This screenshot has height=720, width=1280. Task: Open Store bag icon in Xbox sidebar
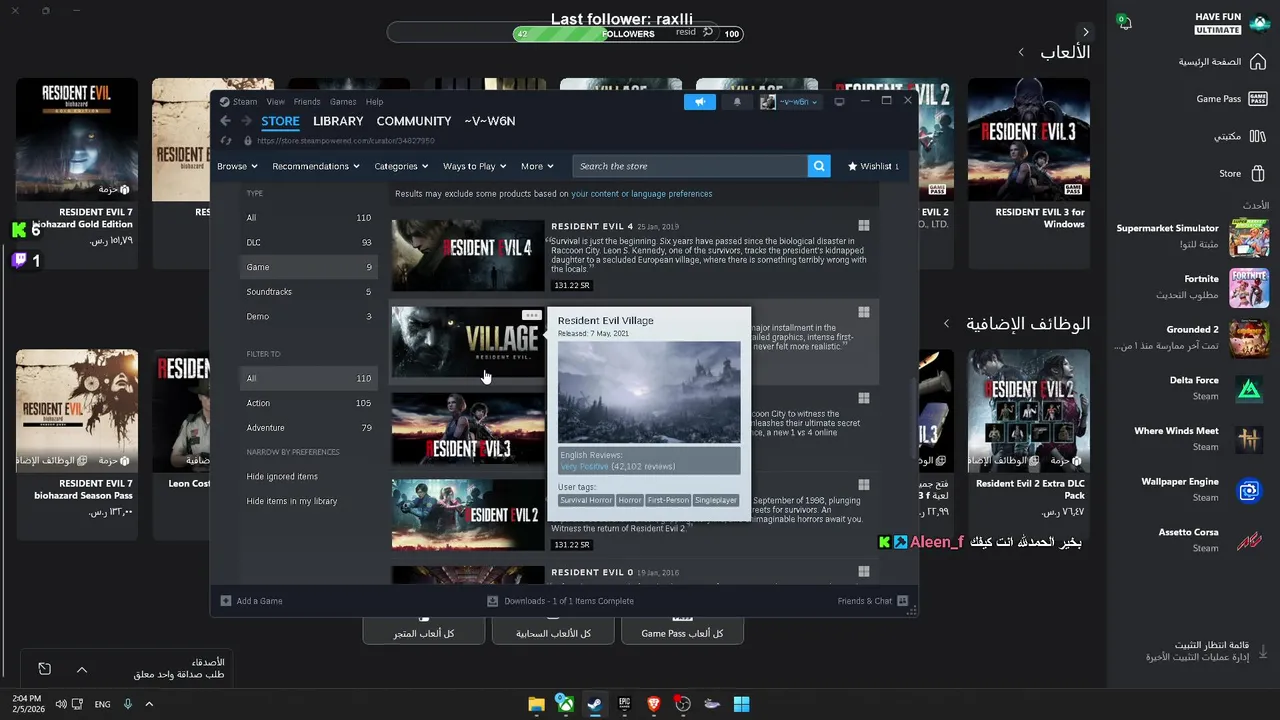pos(1258,173)
